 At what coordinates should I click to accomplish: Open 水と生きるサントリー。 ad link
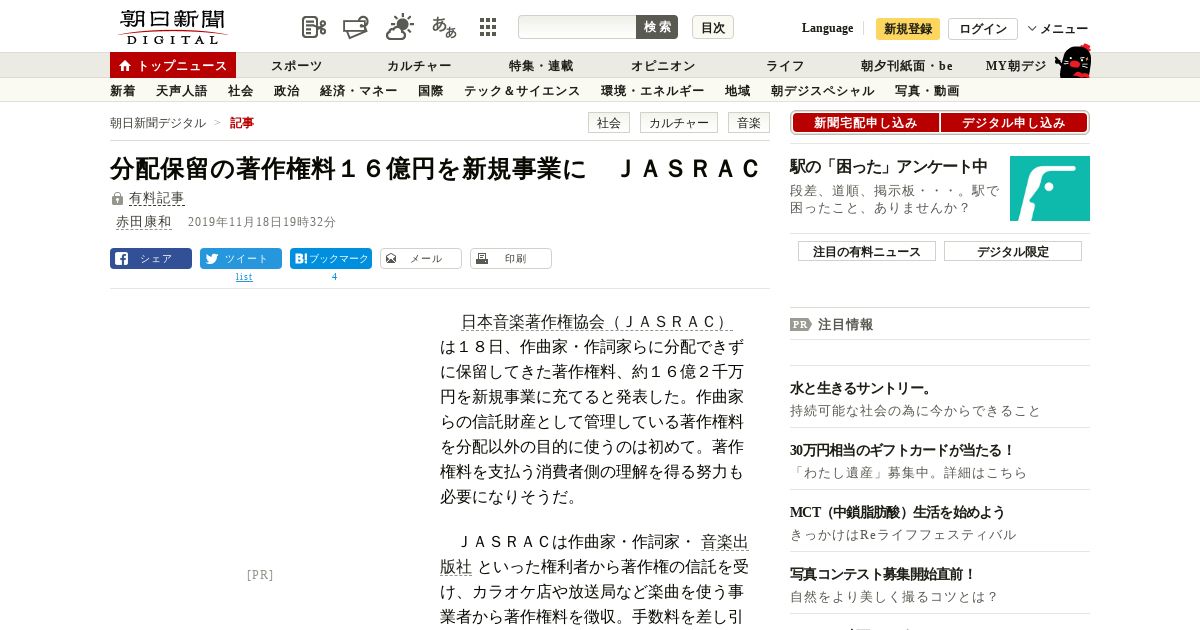pyautogui.click(x=861, y=388)
